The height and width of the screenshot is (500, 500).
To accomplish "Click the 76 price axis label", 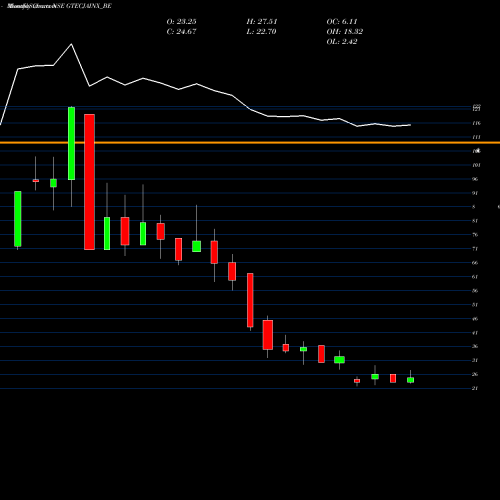I will click(x=475, y=235).
